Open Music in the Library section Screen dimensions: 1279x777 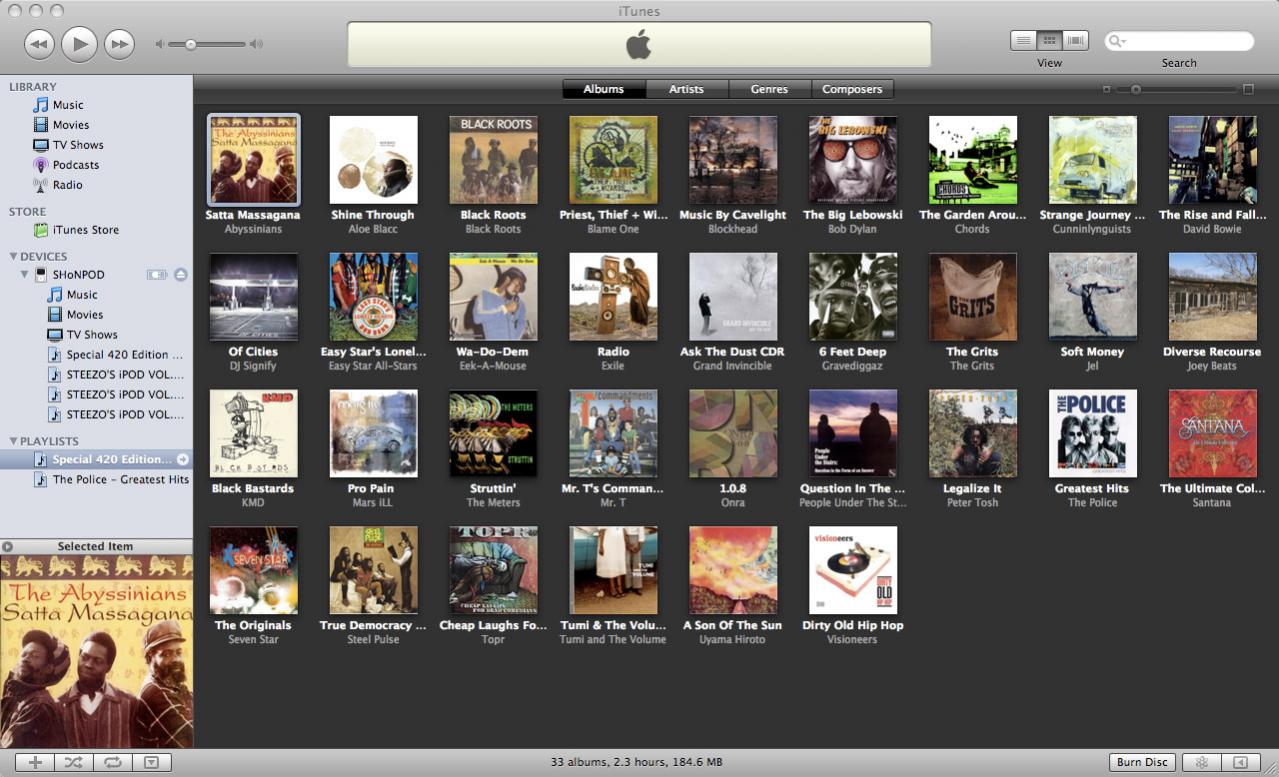click(x=68, y=105)
